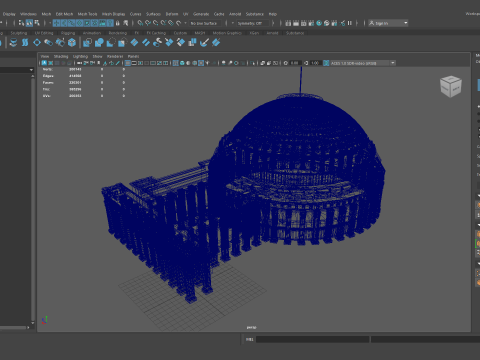480x360 pixels.
Task: Expand the left panel dropdown arrow
Action: [31, 70]
